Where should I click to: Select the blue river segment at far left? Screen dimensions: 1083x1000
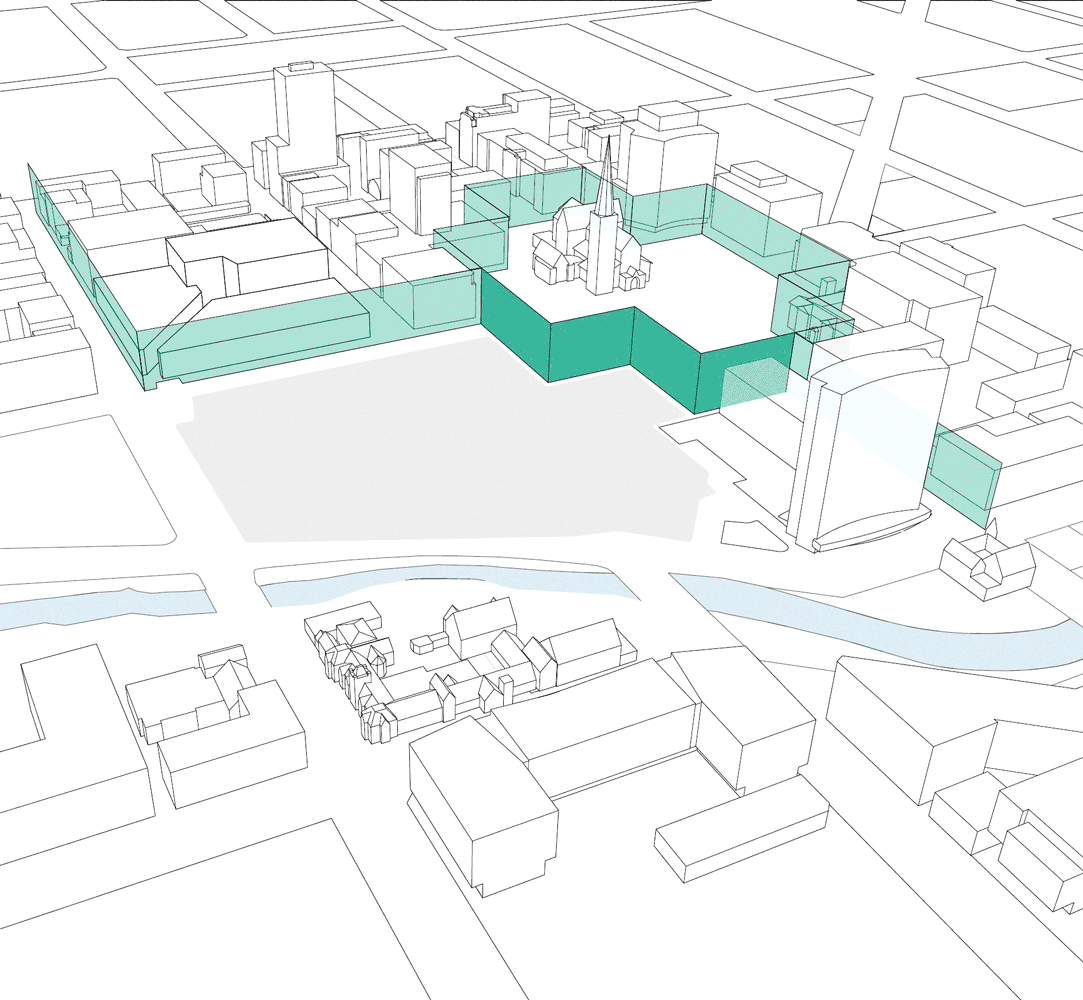tap(100, 608)
